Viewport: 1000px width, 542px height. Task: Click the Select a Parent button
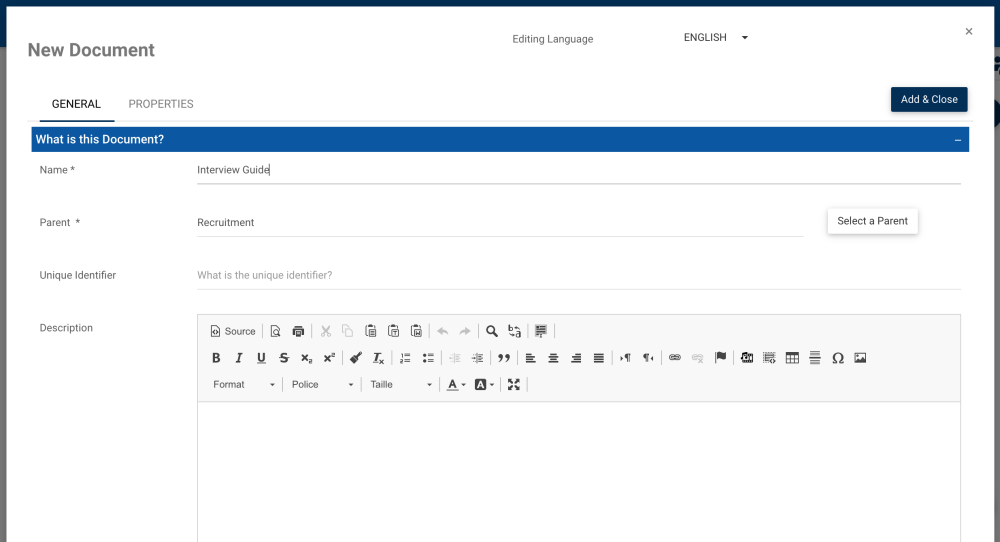click(872, 221)
